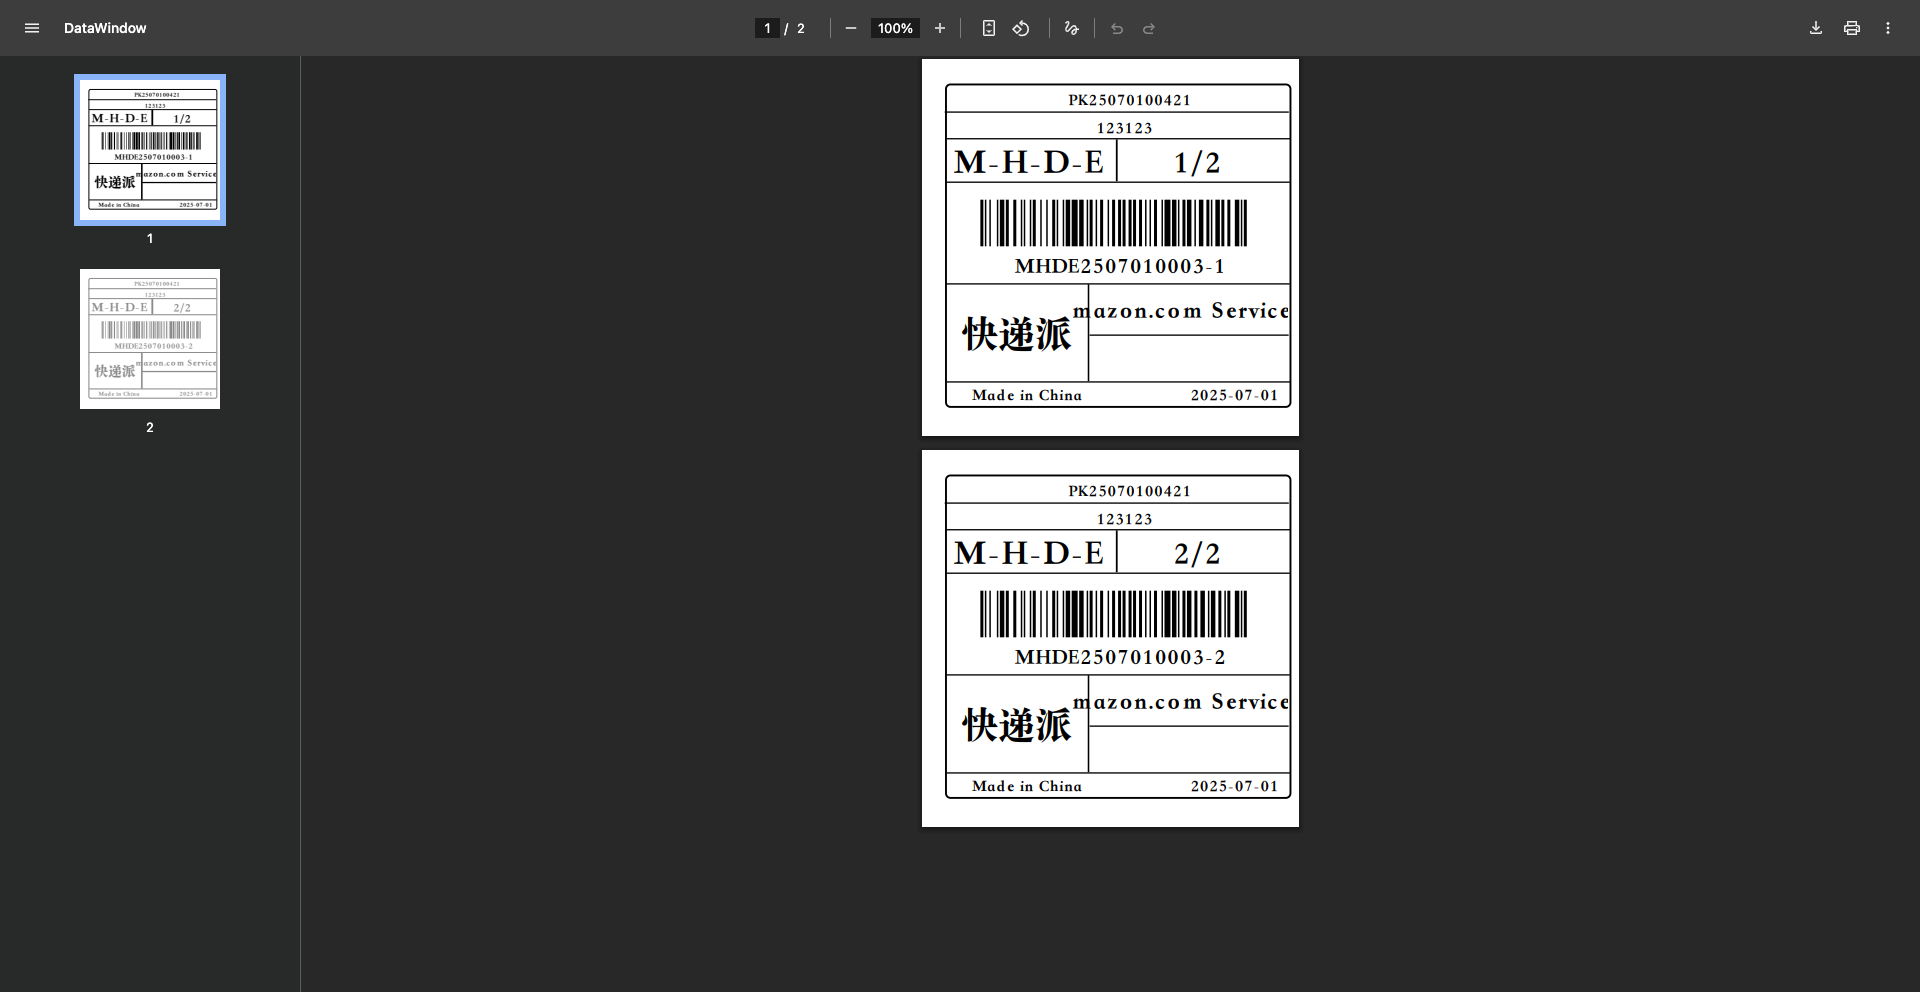Download the PDF file
Screen dimensions: 1920x992
pos(1816,28)
